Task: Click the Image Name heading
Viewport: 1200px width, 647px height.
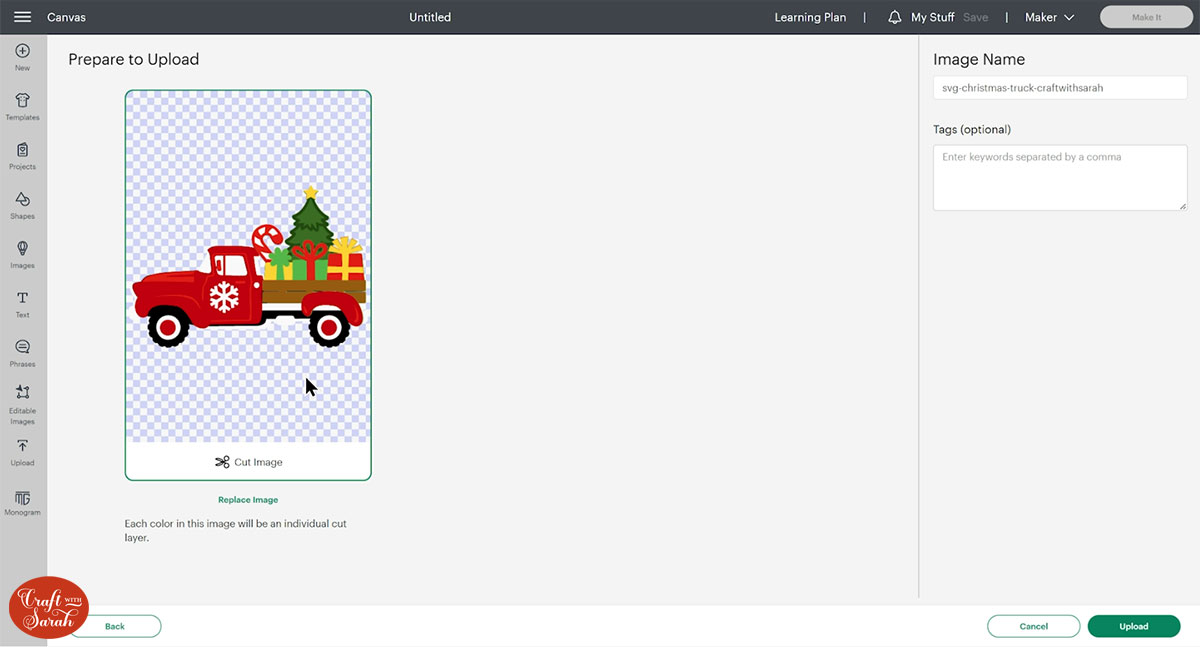Action: (979, 60)
